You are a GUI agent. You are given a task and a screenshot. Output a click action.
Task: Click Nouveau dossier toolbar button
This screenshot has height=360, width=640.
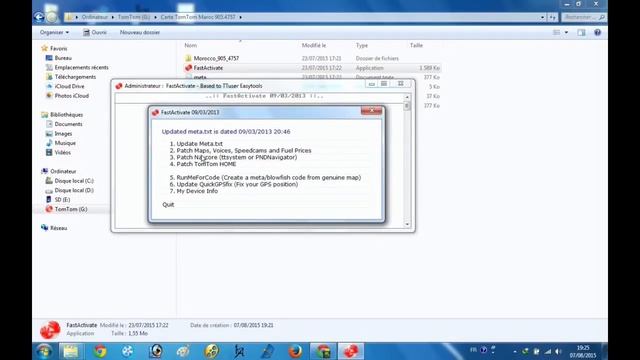[x=140, y=32]
